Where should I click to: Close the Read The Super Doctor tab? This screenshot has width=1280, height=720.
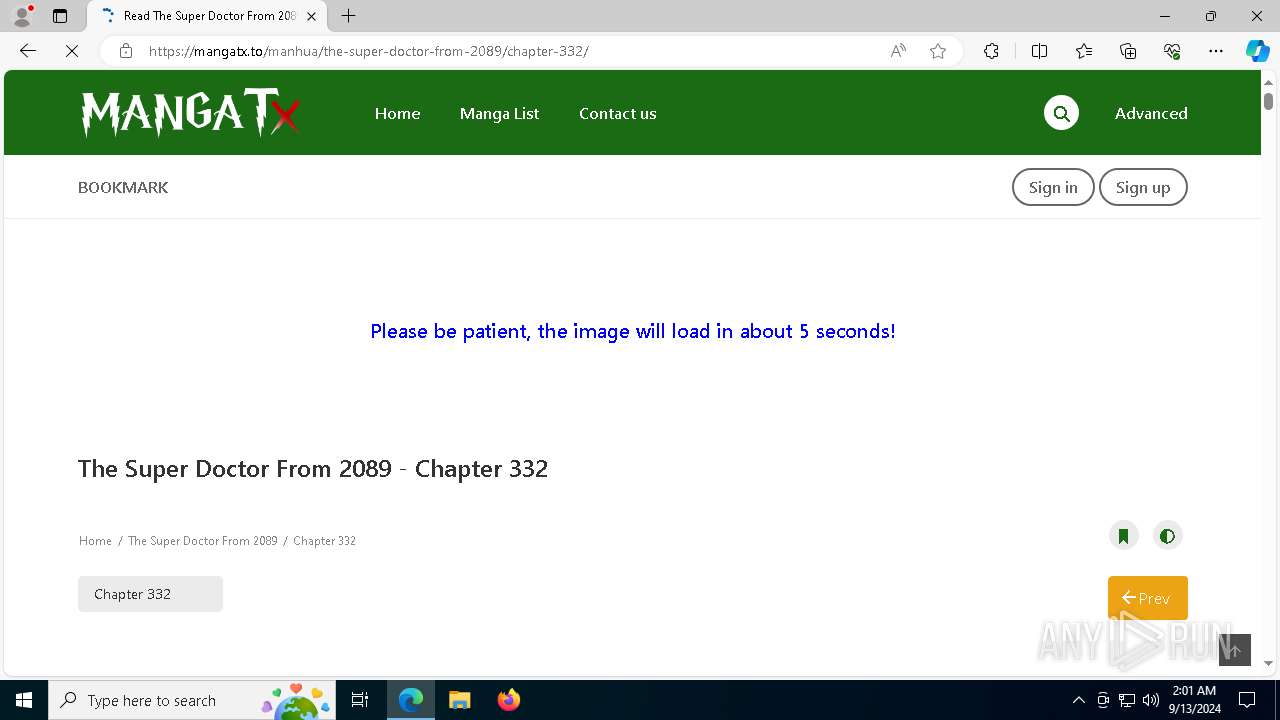(x=312, y=16)
